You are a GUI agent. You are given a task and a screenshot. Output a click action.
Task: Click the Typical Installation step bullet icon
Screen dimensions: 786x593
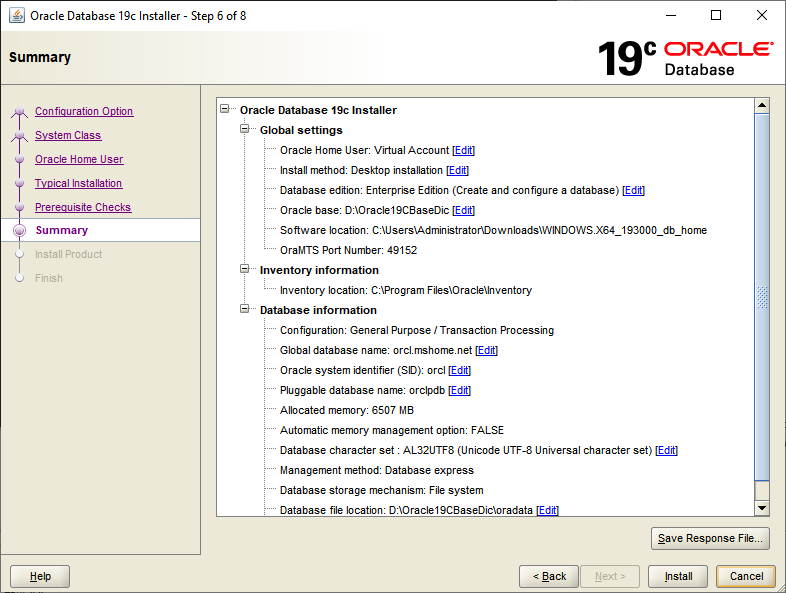point(20,183)
